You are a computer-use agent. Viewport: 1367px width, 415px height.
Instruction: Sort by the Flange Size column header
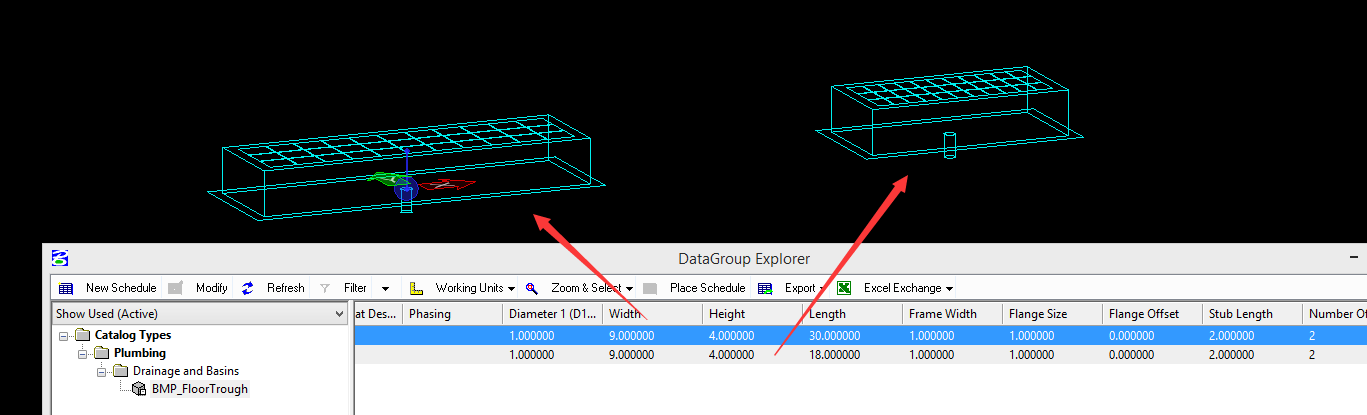1052,314
